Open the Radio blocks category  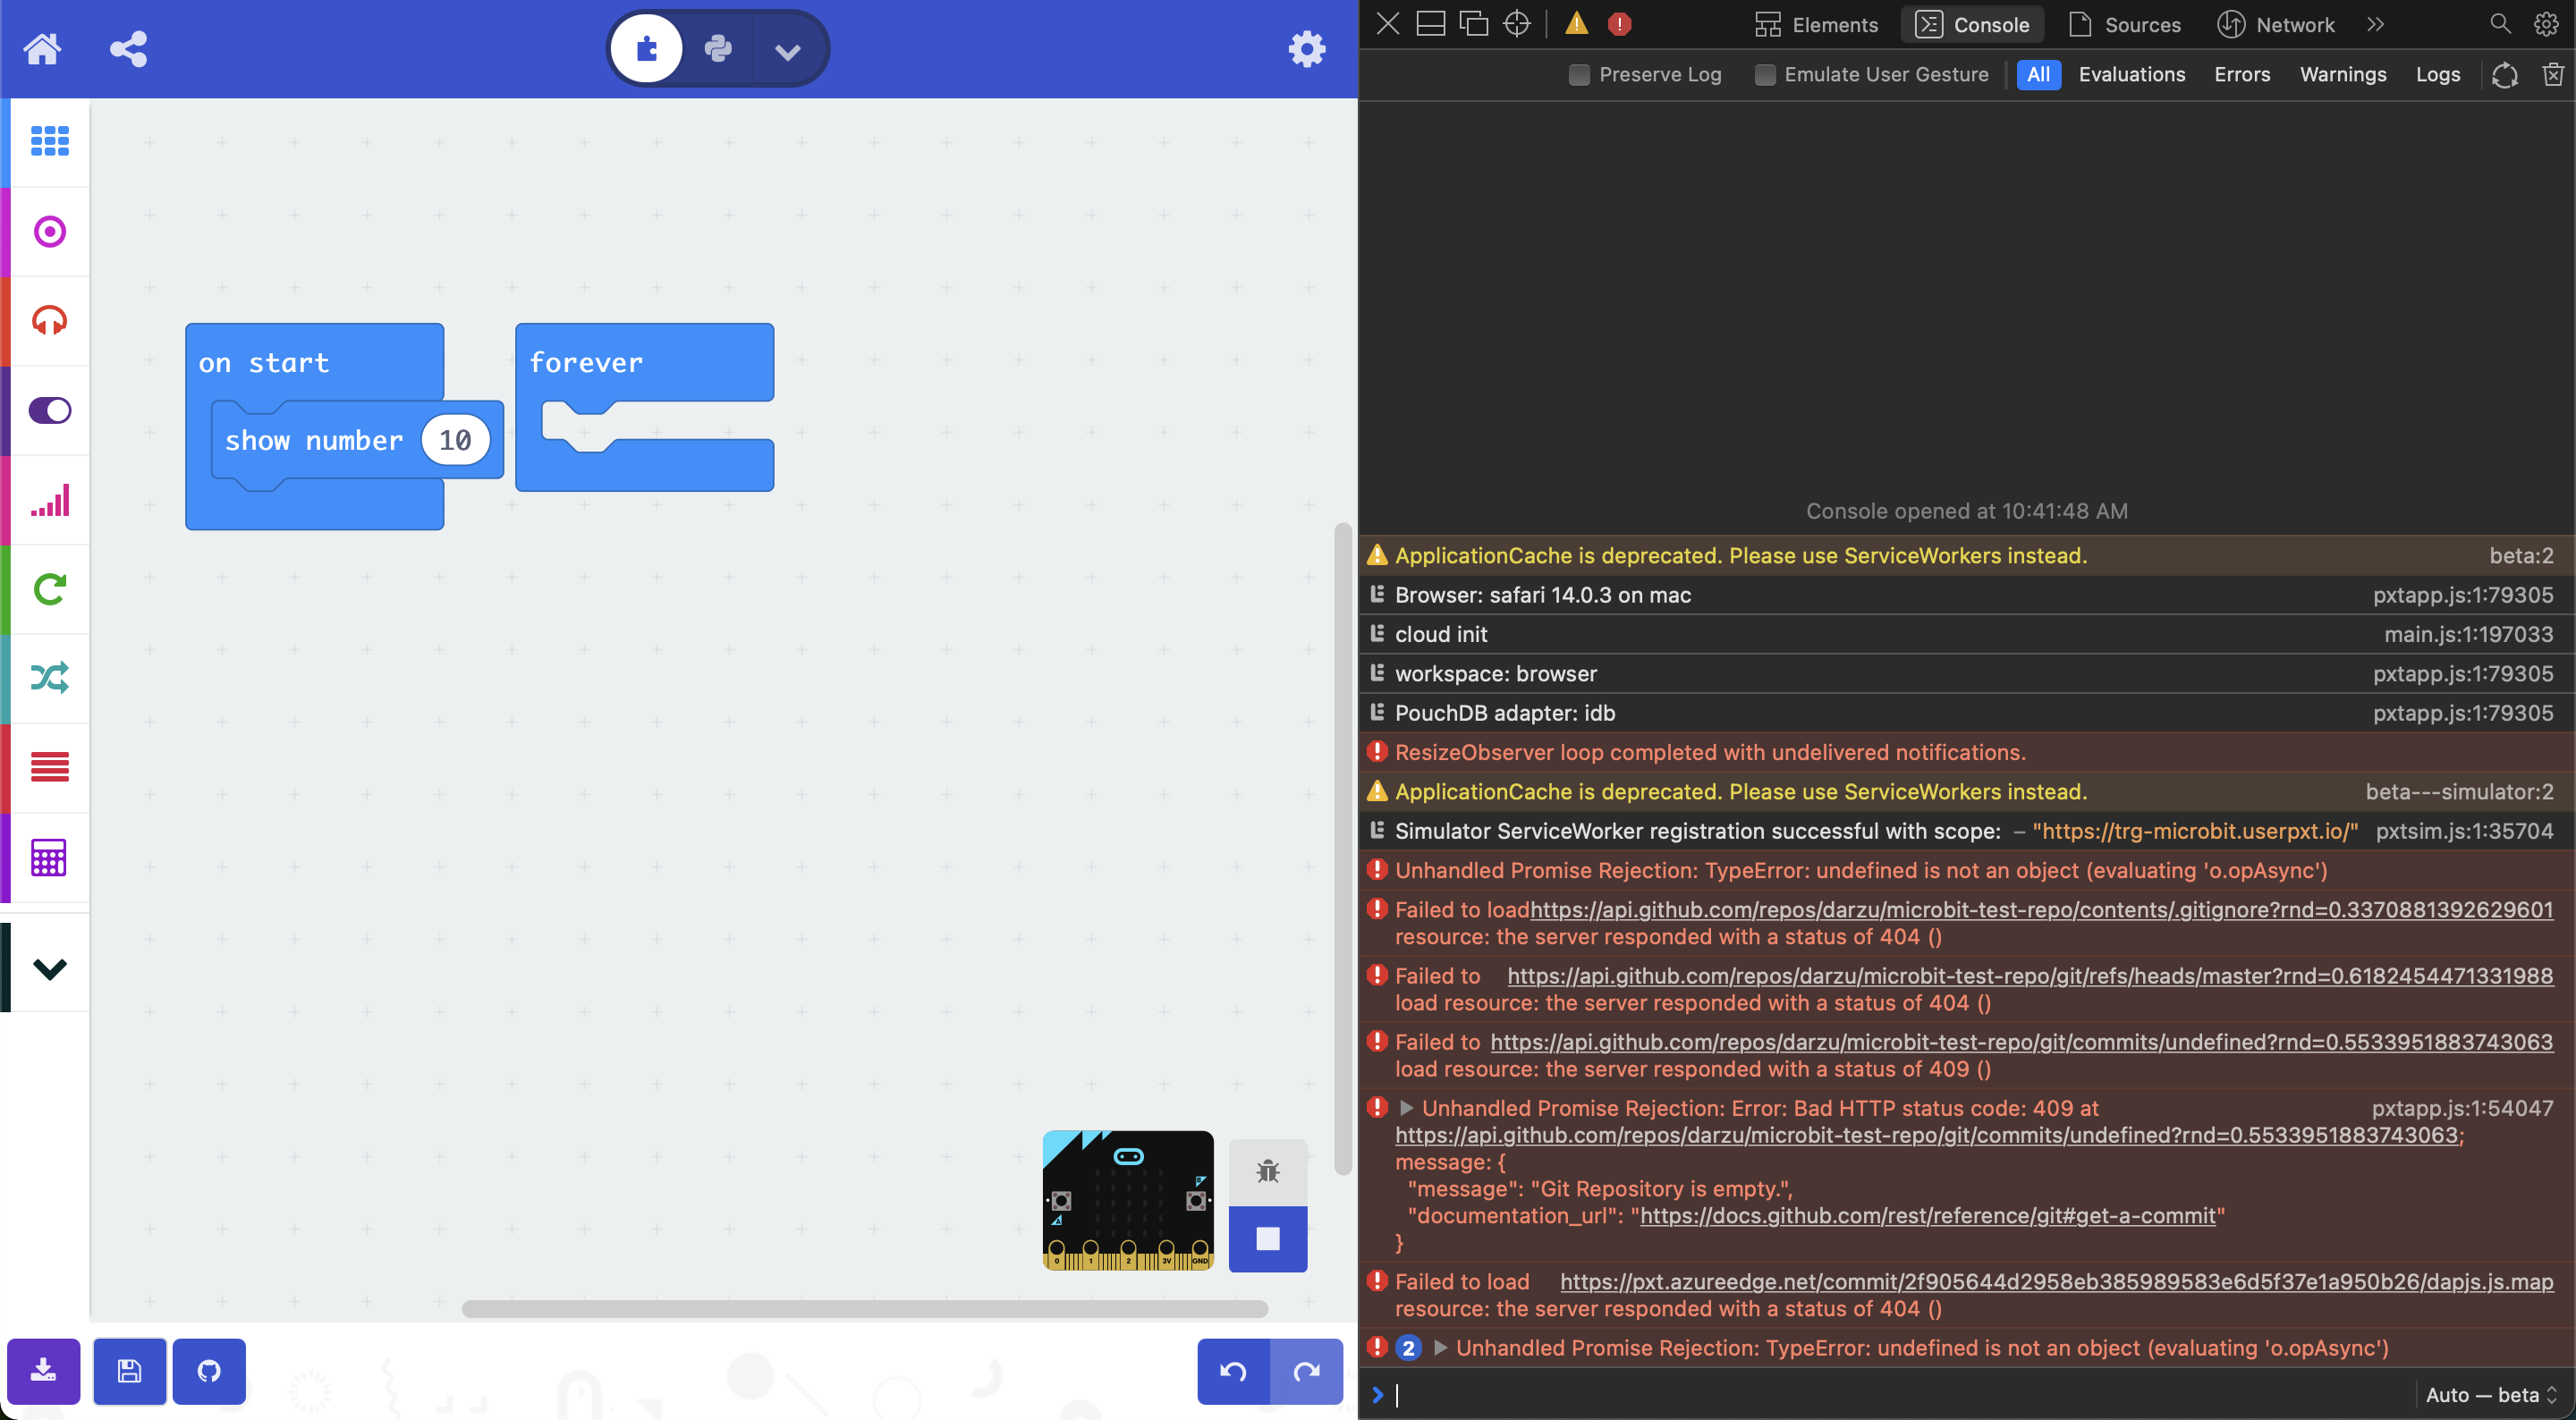49,499
